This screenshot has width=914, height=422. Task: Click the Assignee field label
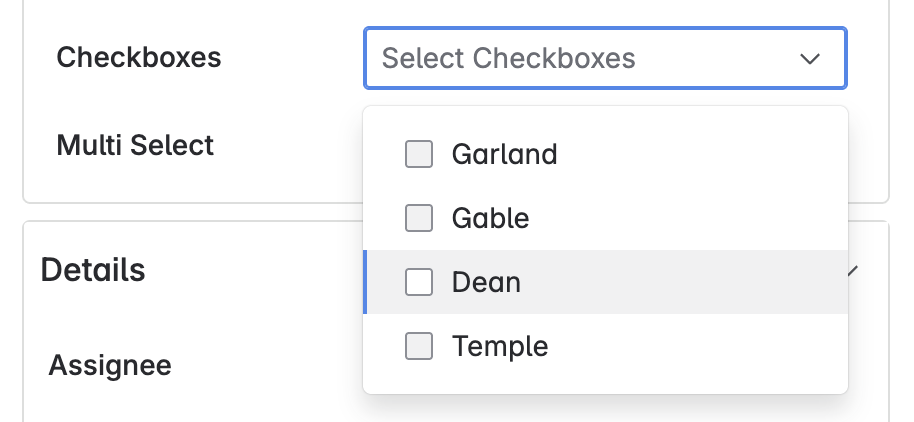[x=110, y=366]
